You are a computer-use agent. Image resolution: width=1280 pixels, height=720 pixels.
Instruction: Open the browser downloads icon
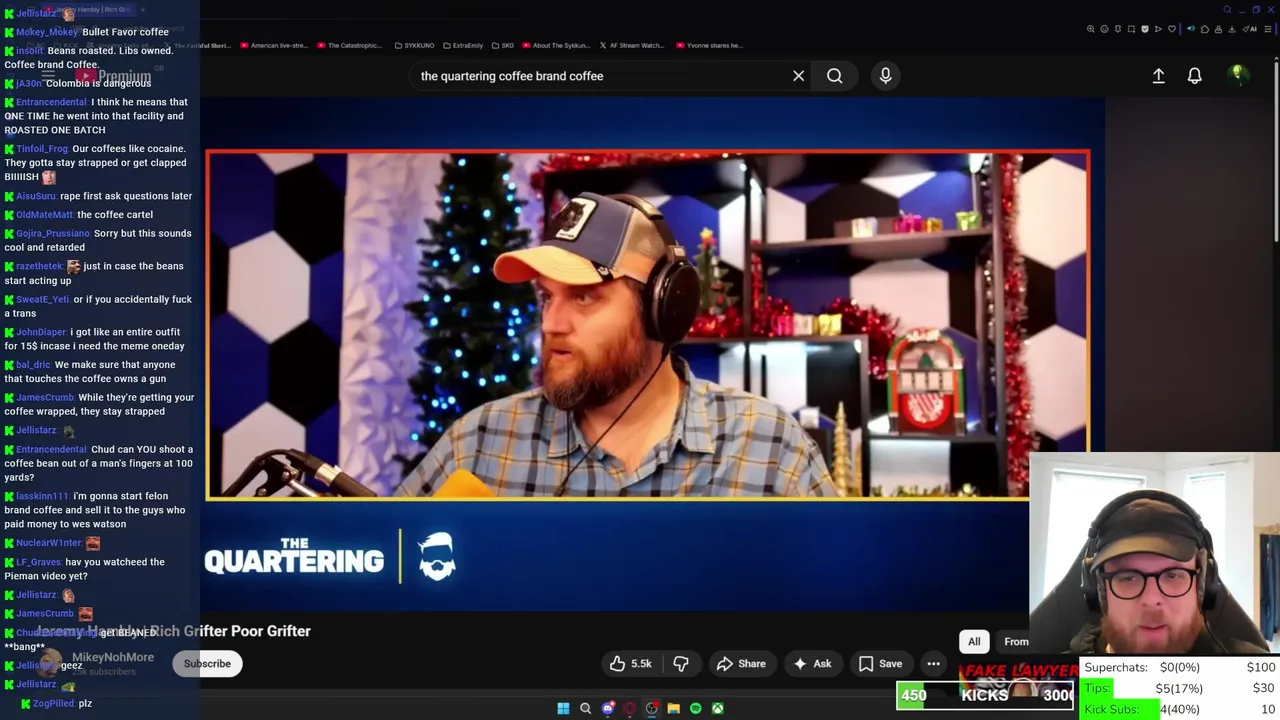pos(1232,29)
